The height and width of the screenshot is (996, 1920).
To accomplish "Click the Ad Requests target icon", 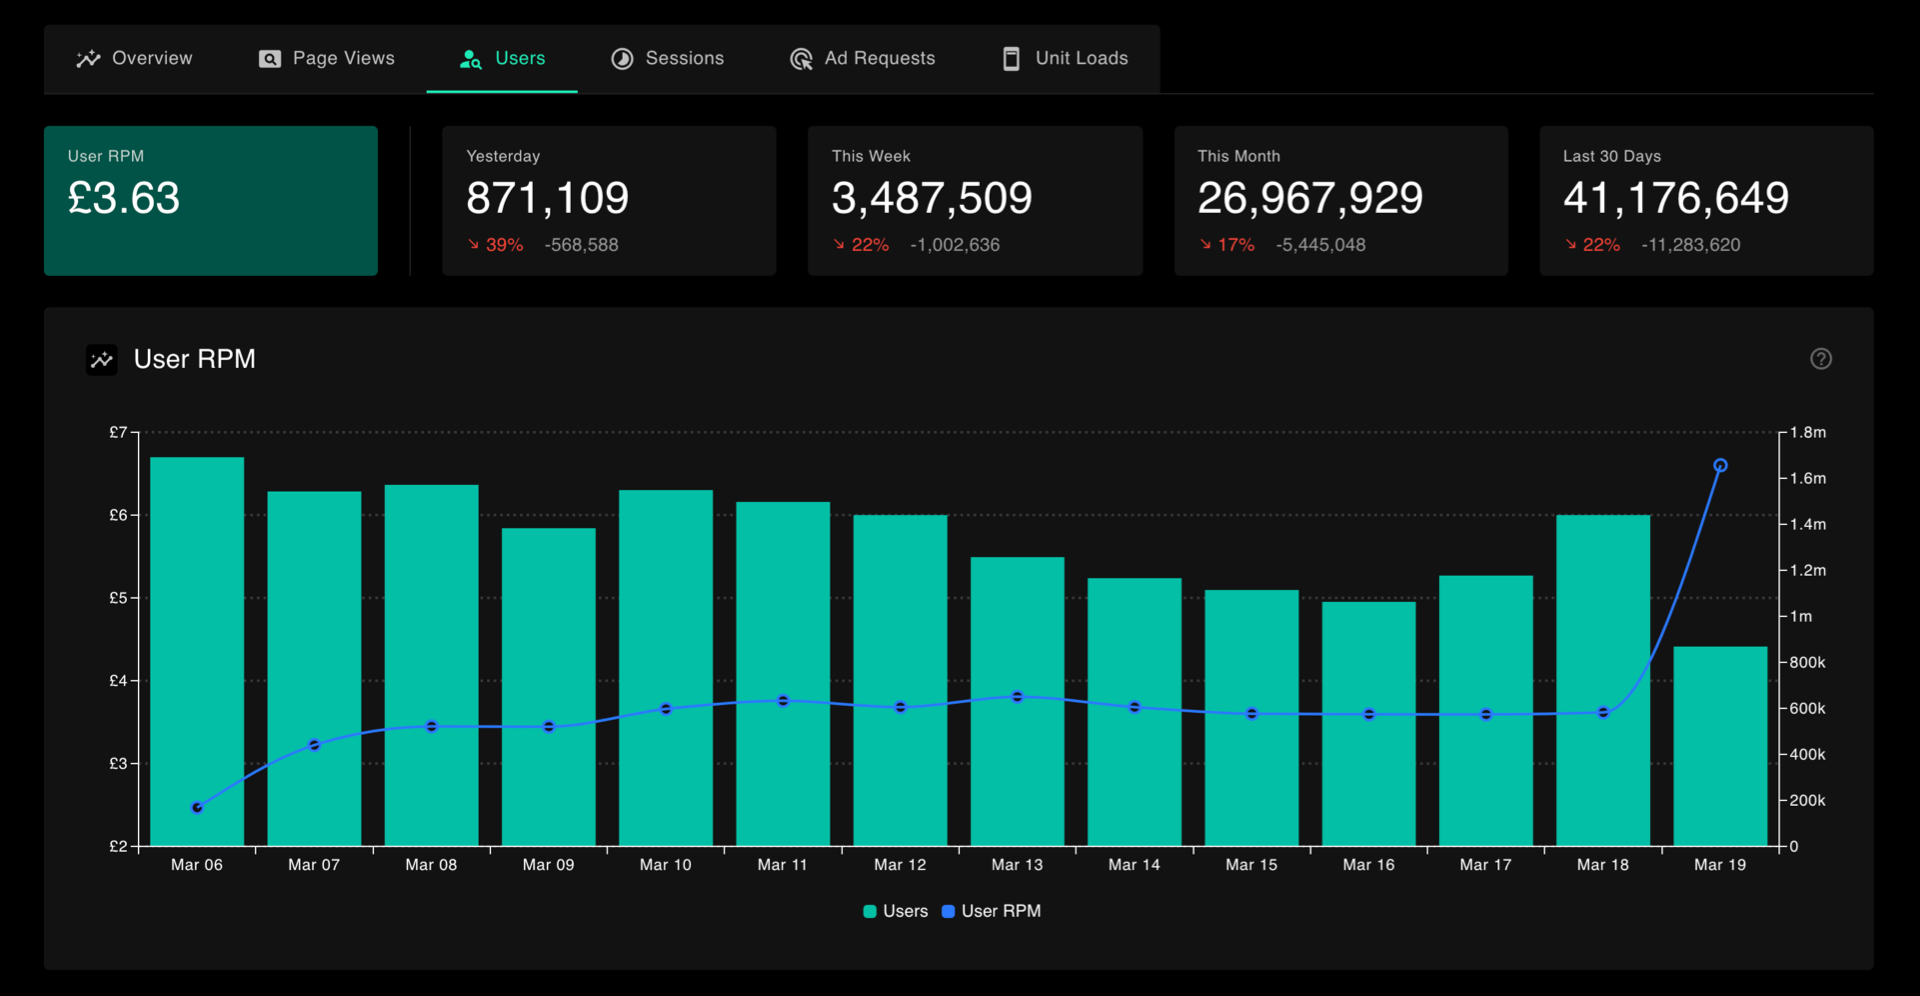I will 801,59.
